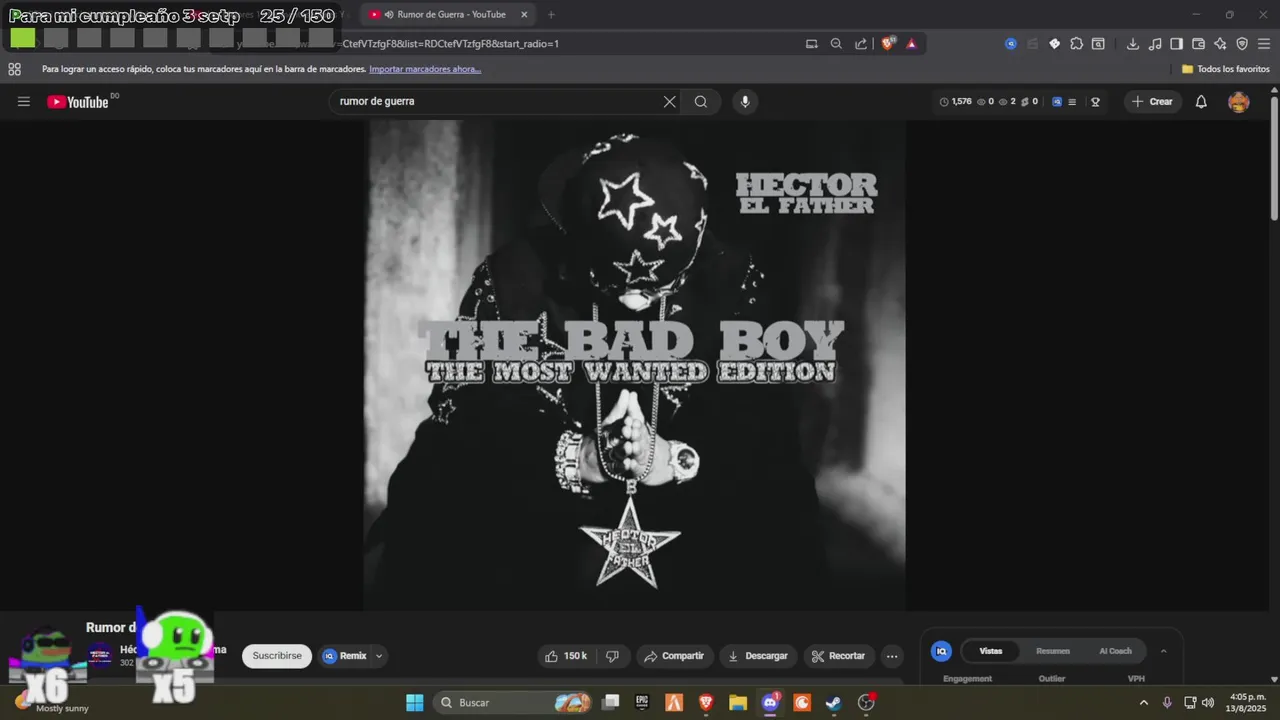Click the vidIQ IQ logo in side panel

[941, 651]
